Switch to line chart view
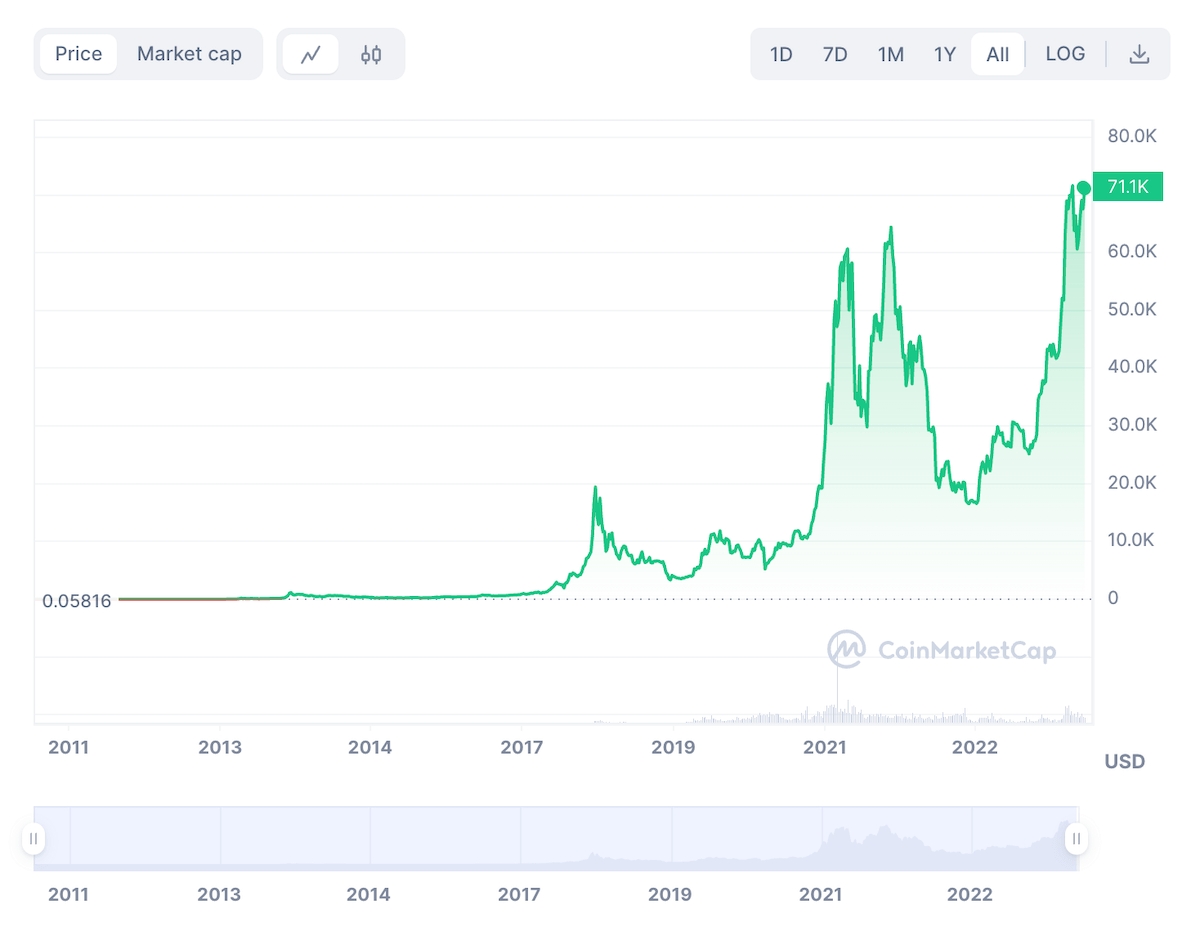The height and width of the screenshot is (927, 1200). point(310,54)
